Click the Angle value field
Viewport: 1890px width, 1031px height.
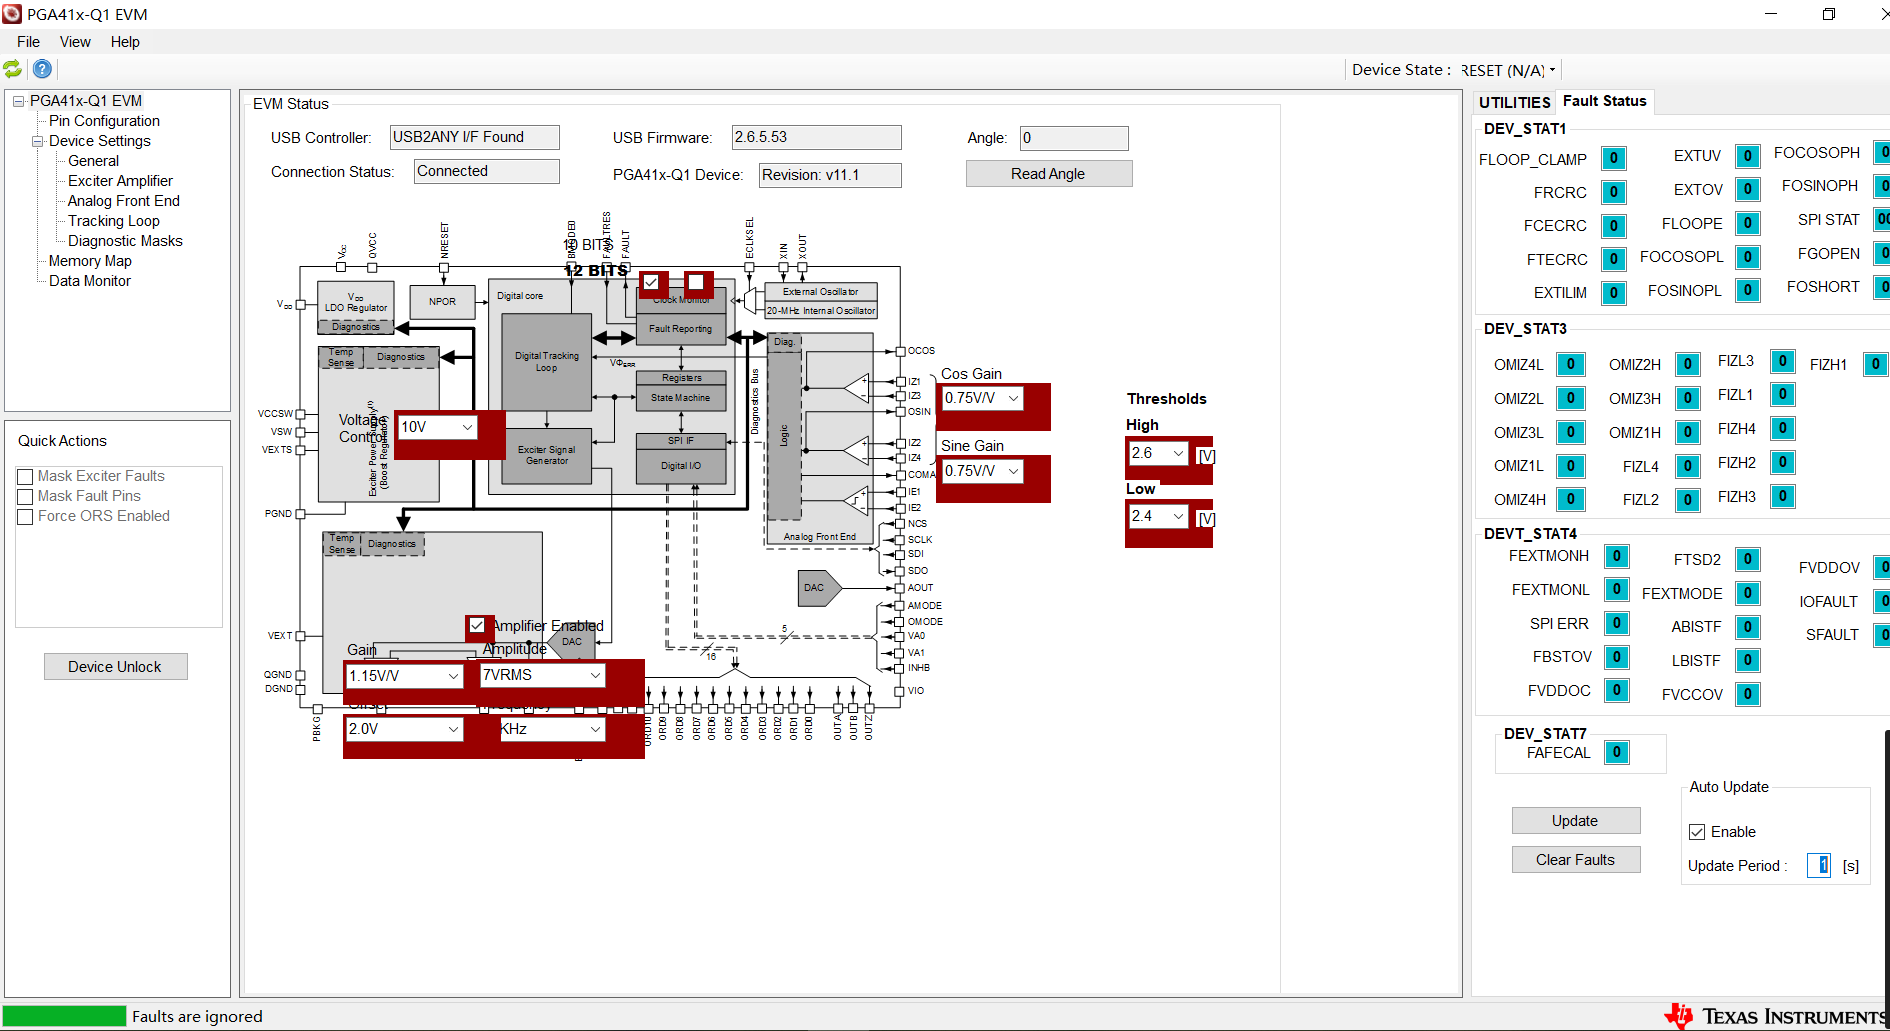[1074, 138]
